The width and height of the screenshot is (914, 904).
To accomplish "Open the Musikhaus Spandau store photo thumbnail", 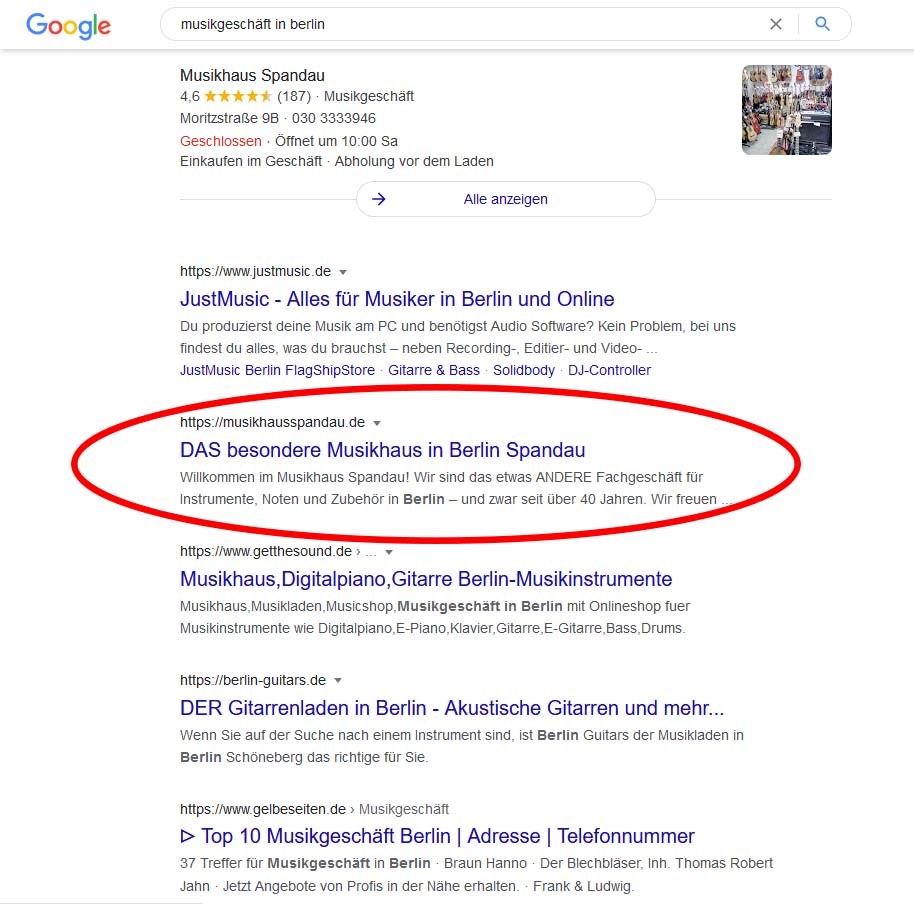I will [x=786, y=110].
